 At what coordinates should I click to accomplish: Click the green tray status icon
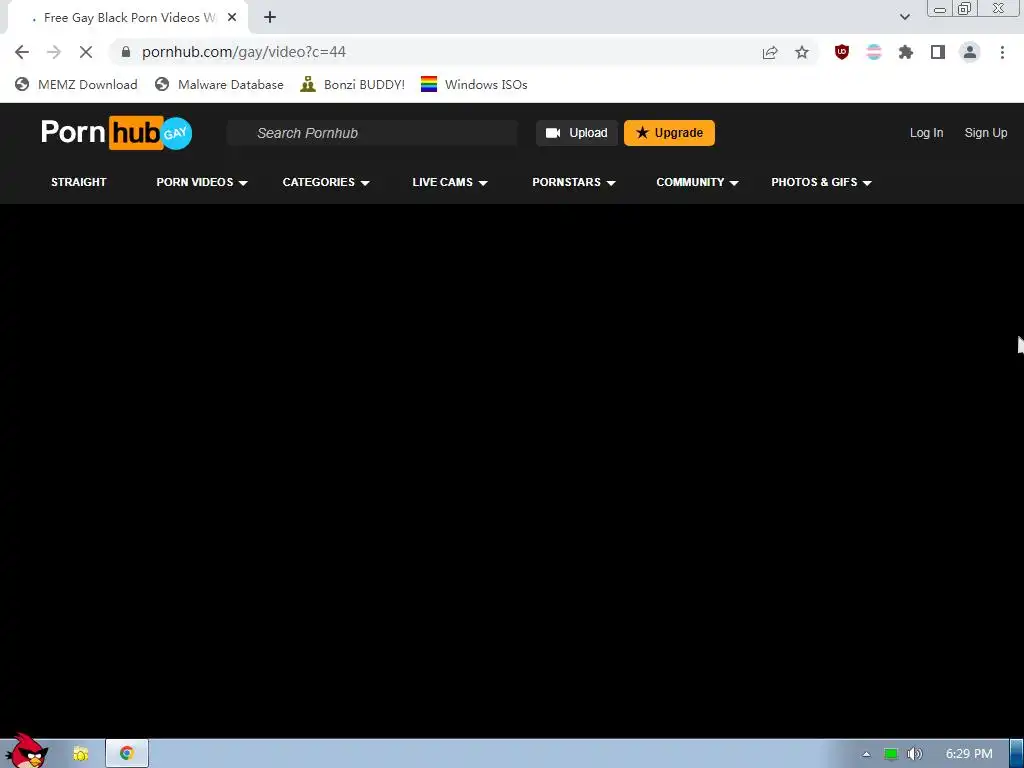[891, 754]
